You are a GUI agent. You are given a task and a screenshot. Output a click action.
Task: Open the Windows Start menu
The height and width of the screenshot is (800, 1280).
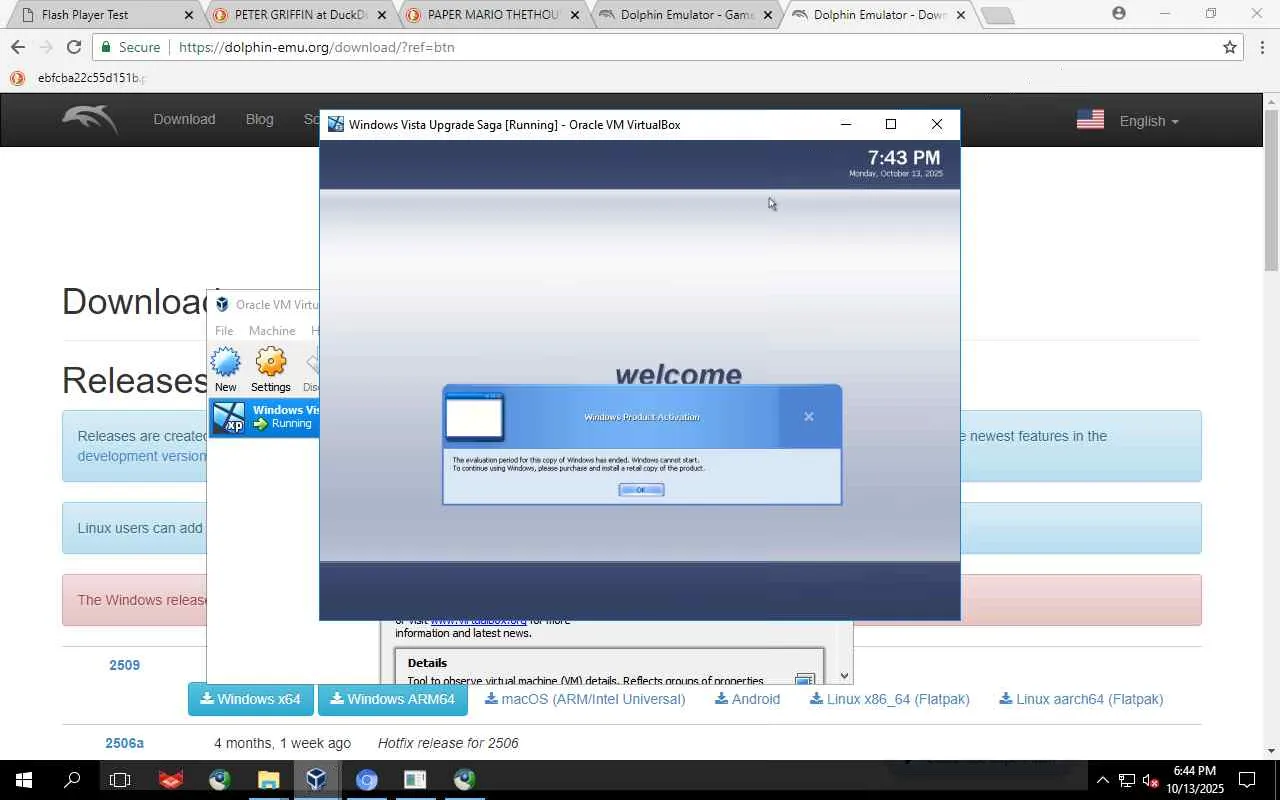tap(24, 780)
